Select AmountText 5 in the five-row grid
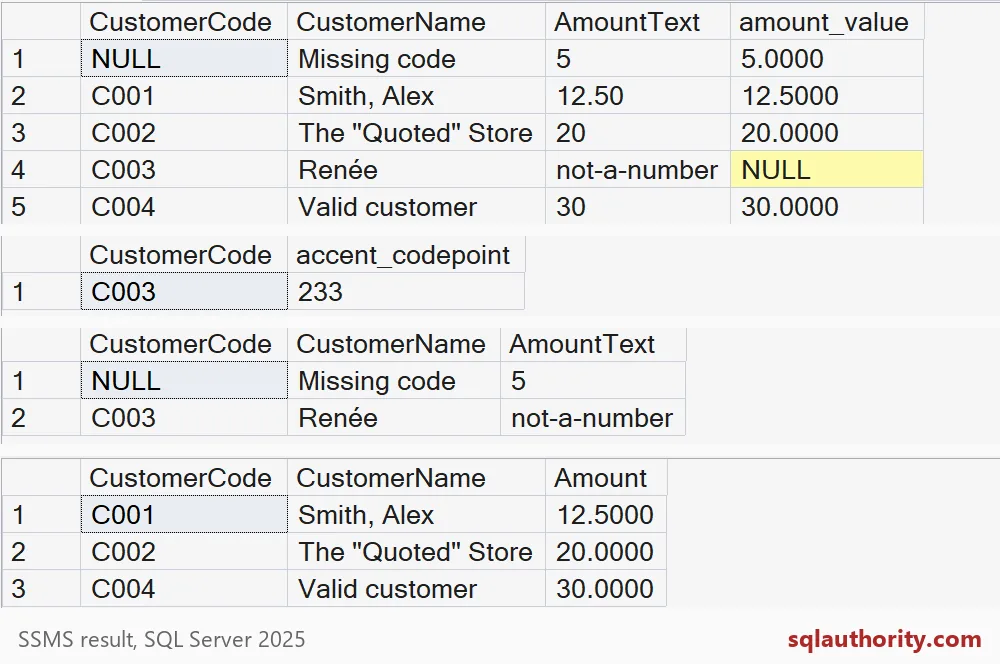 (638, 59)
